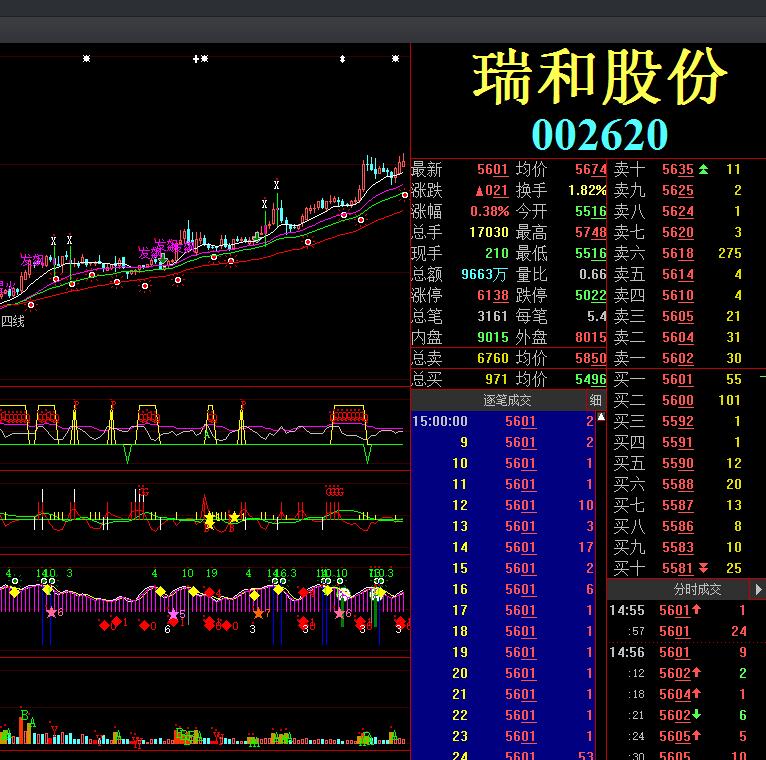Click 总额 value 9663万
The image size is (766, 760).
(x=484, y=274)
